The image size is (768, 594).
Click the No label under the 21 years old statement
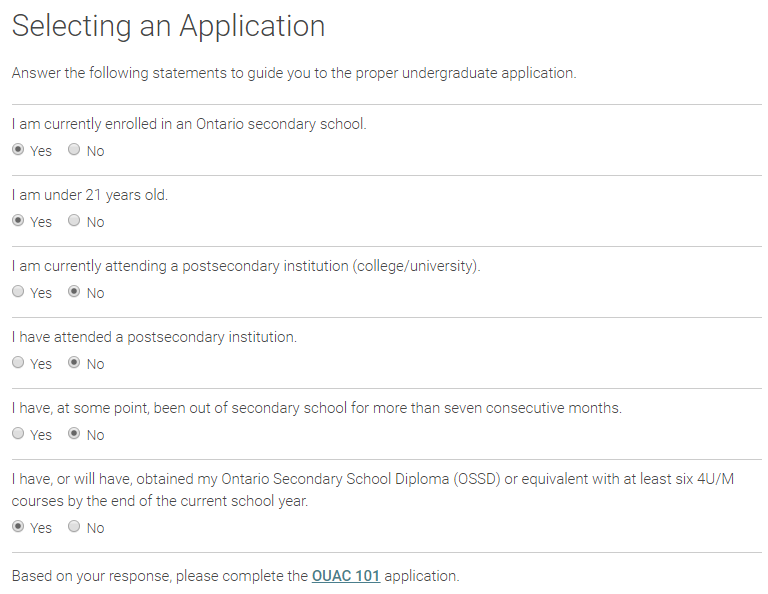pos(96,222)
